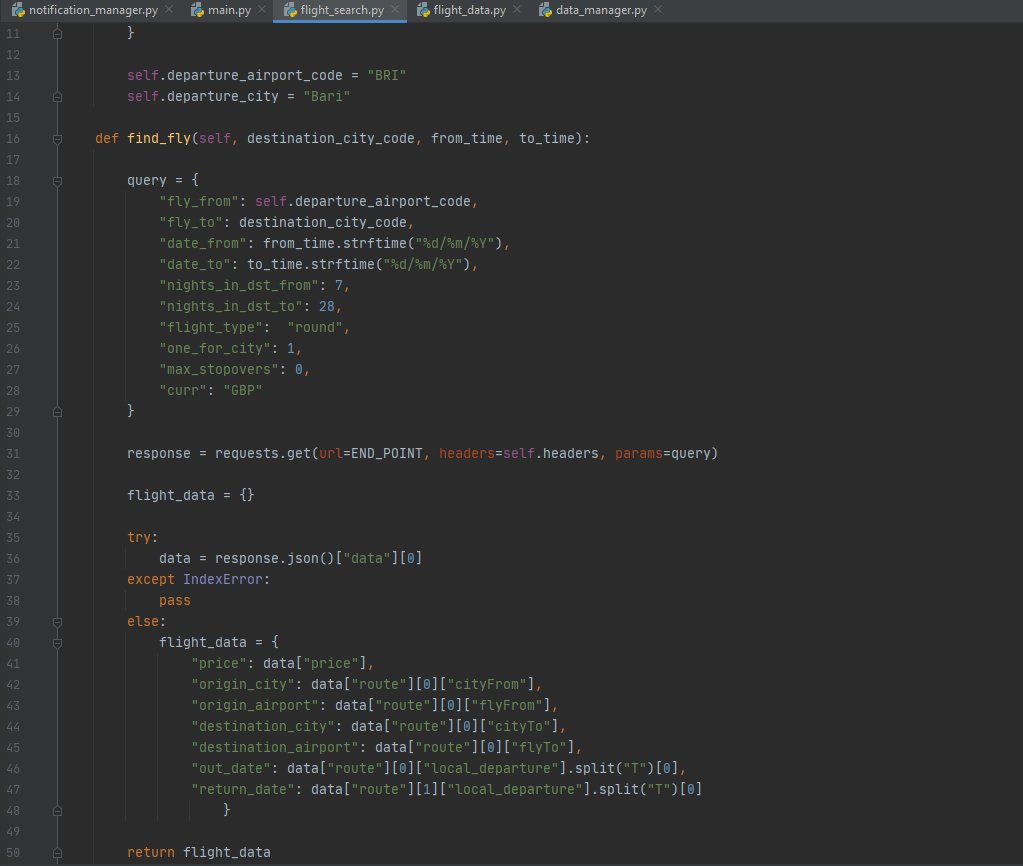Click the "one_for_city" key

[x=215, y=348]
